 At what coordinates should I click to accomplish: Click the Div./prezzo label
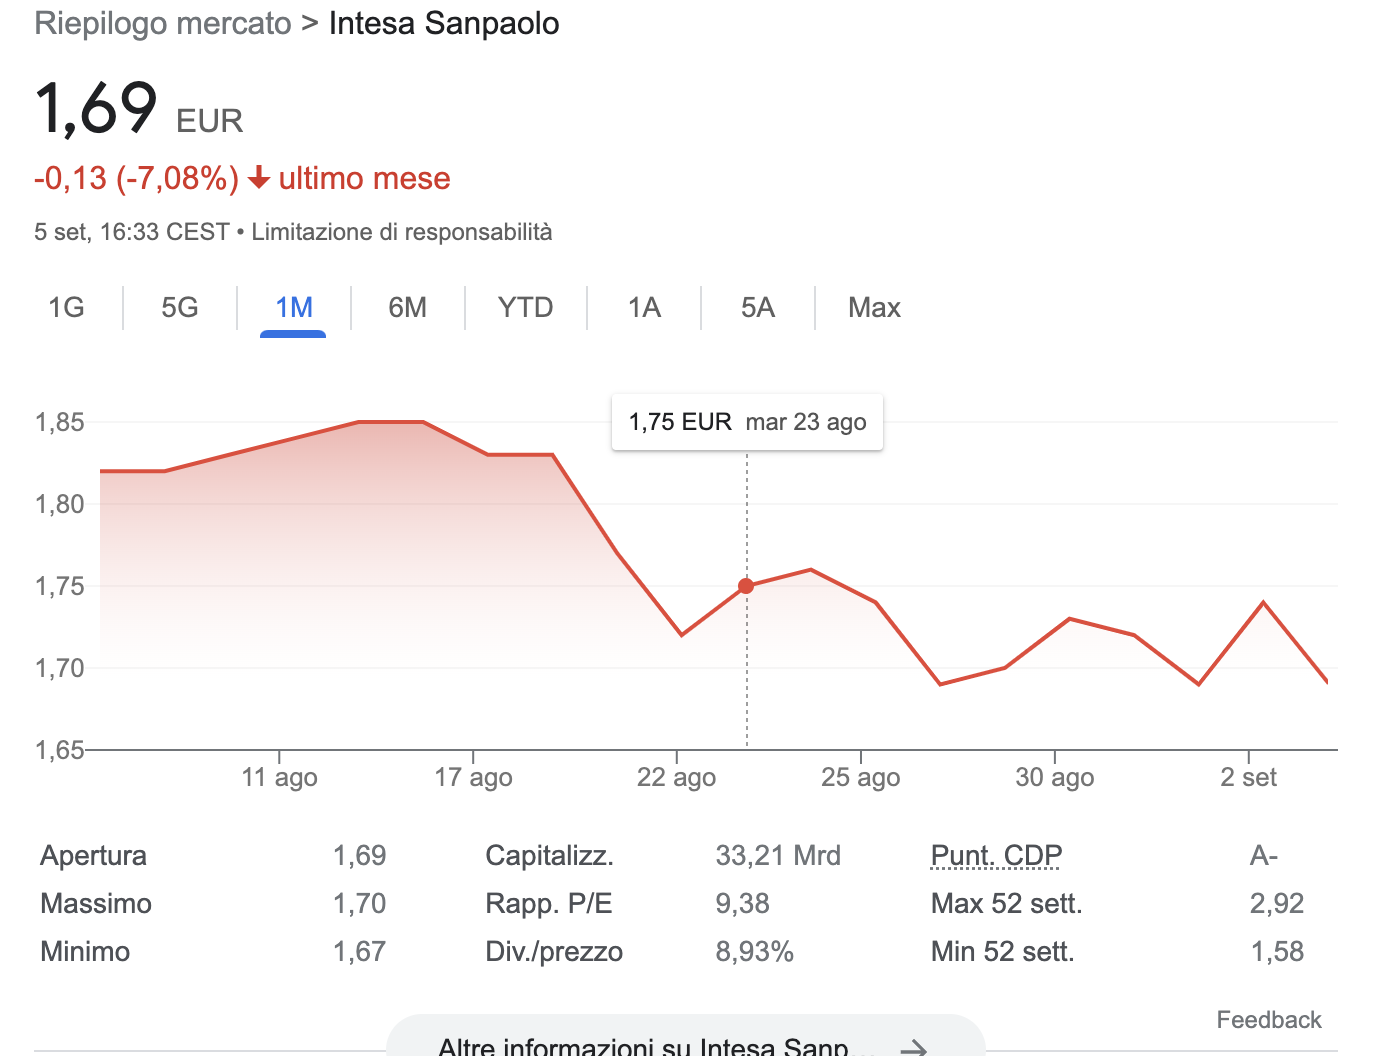tap(554, 952)
